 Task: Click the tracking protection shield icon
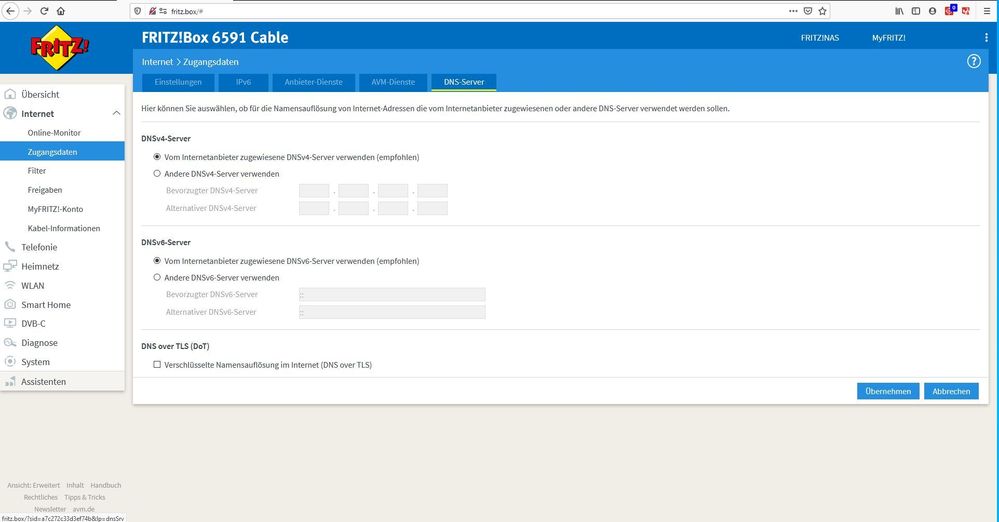click(x=138, y=11)
